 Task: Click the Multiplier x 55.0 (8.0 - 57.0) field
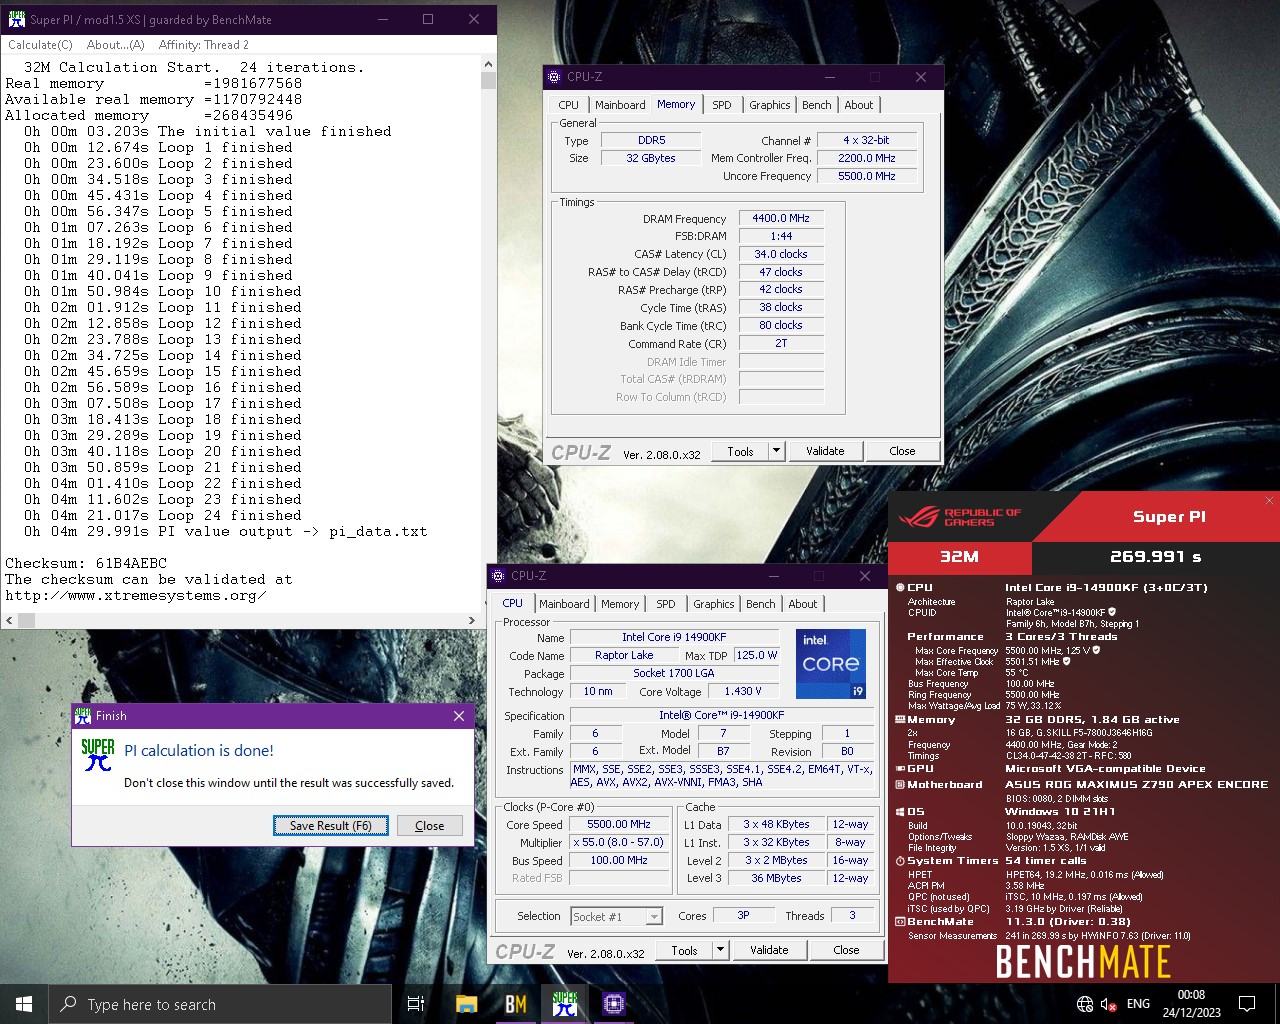(x=619, y=843)
